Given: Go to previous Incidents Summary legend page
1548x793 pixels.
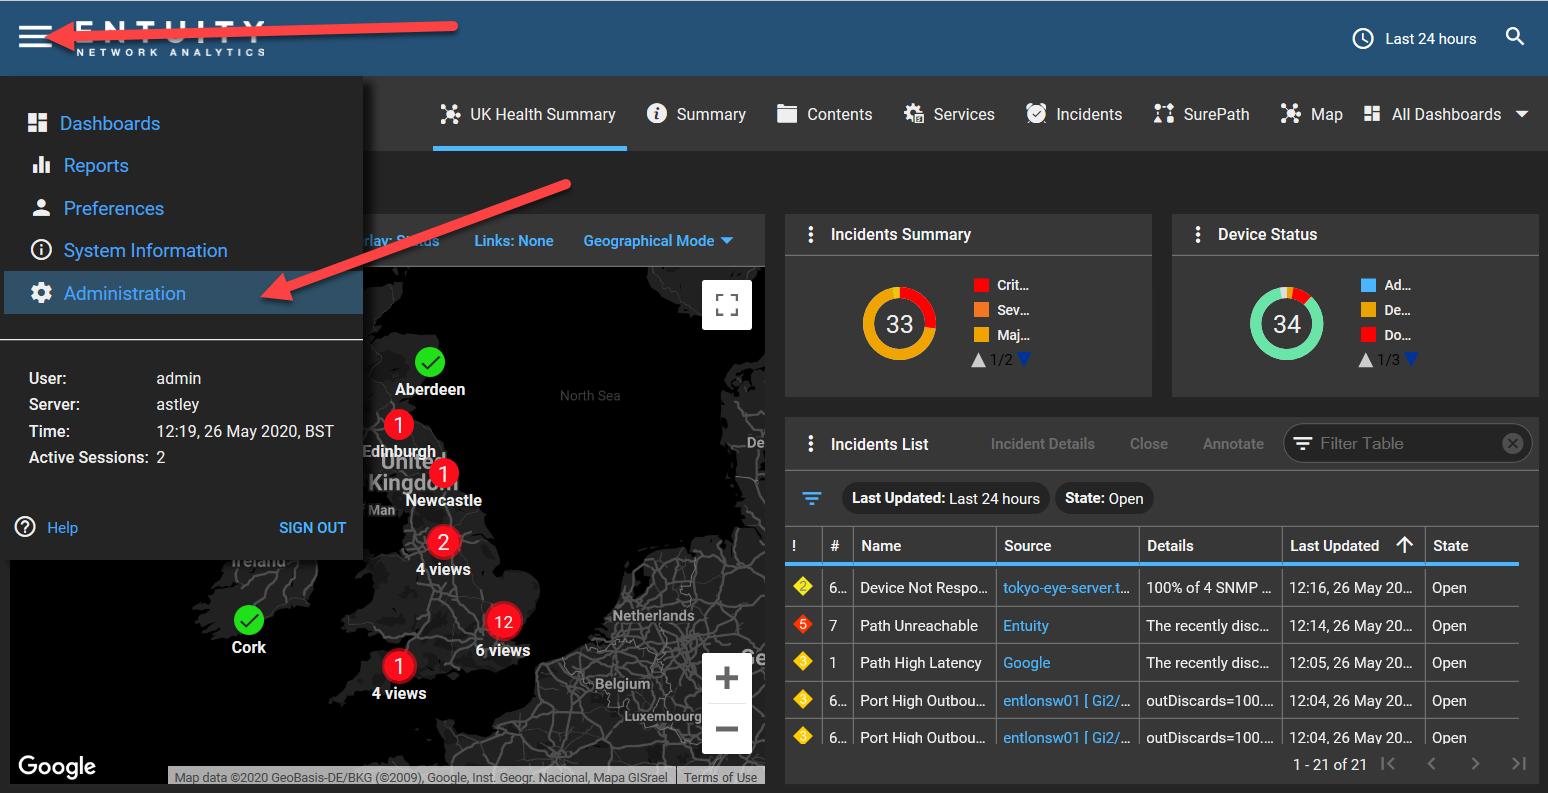Looking at the screenshot, I should tap(979, 360).
